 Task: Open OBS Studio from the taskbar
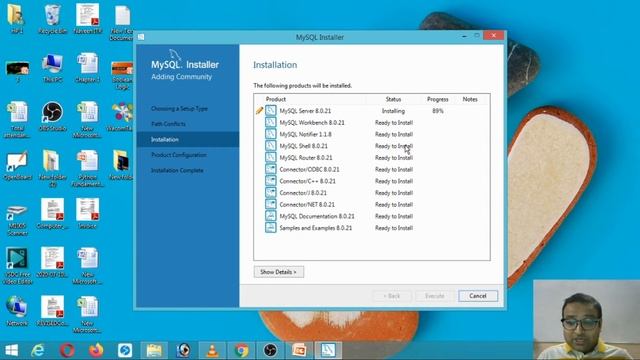[270, 350]
